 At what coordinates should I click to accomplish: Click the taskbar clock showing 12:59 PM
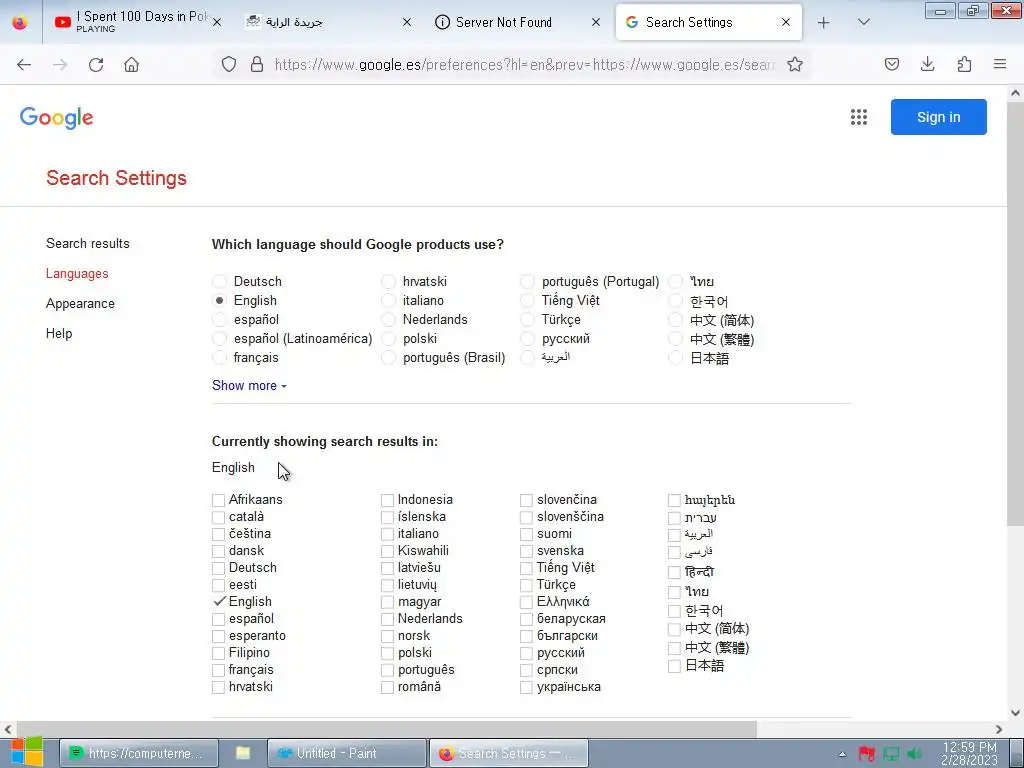tap(969, 753)
